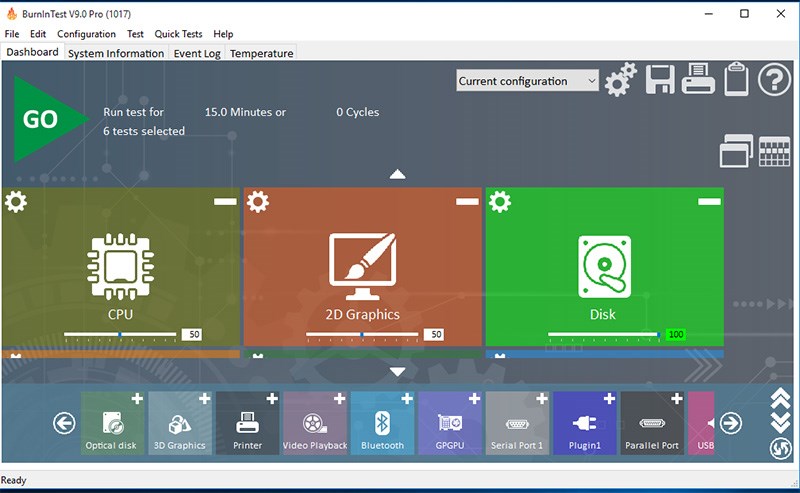Click the 15.0 Minutes duration text
800x493 pixels.
[245, 112]
